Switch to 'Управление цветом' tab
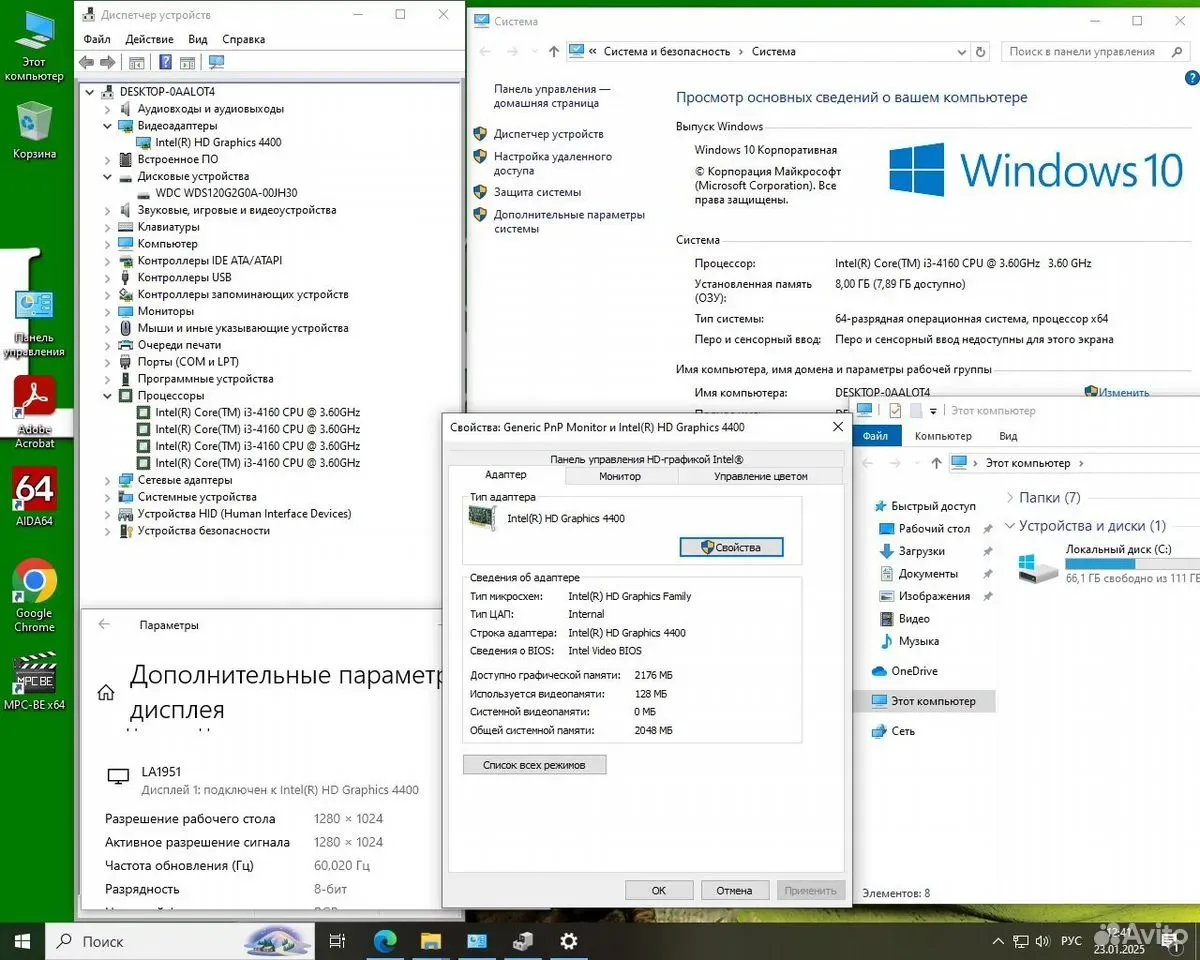 click(x=761, y=476)
